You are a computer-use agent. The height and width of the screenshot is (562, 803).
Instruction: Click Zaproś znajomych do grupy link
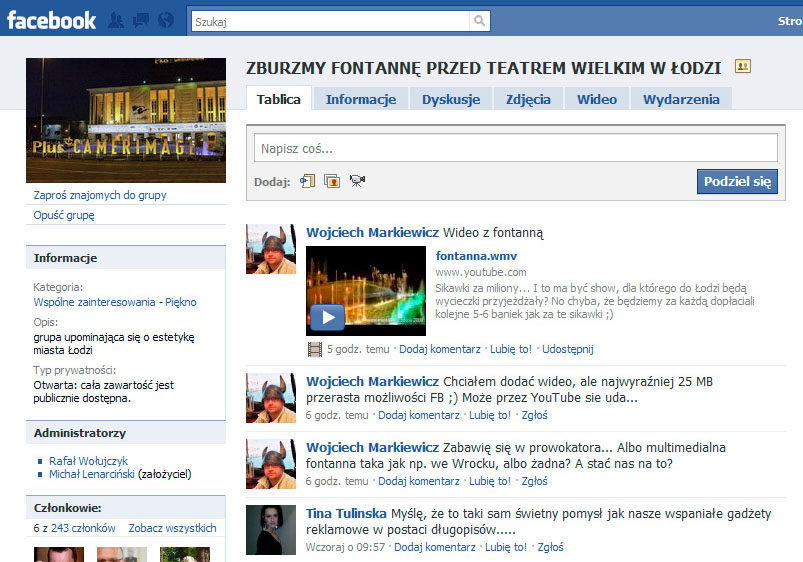(100, 195)
